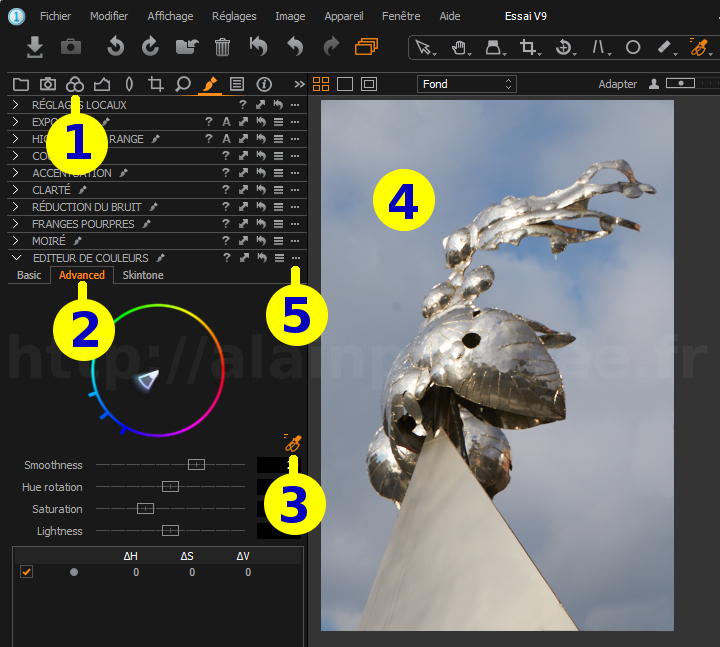The height and width of the screenshot is (647, 720).
Task: Toggle the proof margin viewer icon
Action: [x=369, y=84]
